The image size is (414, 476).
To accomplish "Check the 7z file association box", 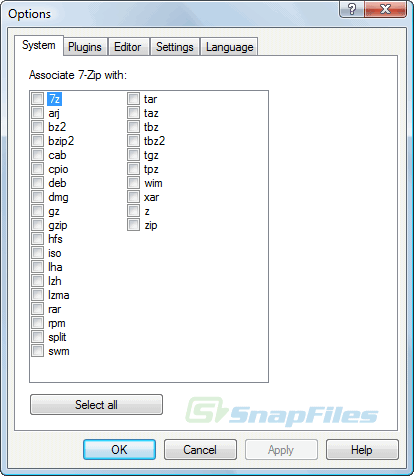I will point(37,99).
